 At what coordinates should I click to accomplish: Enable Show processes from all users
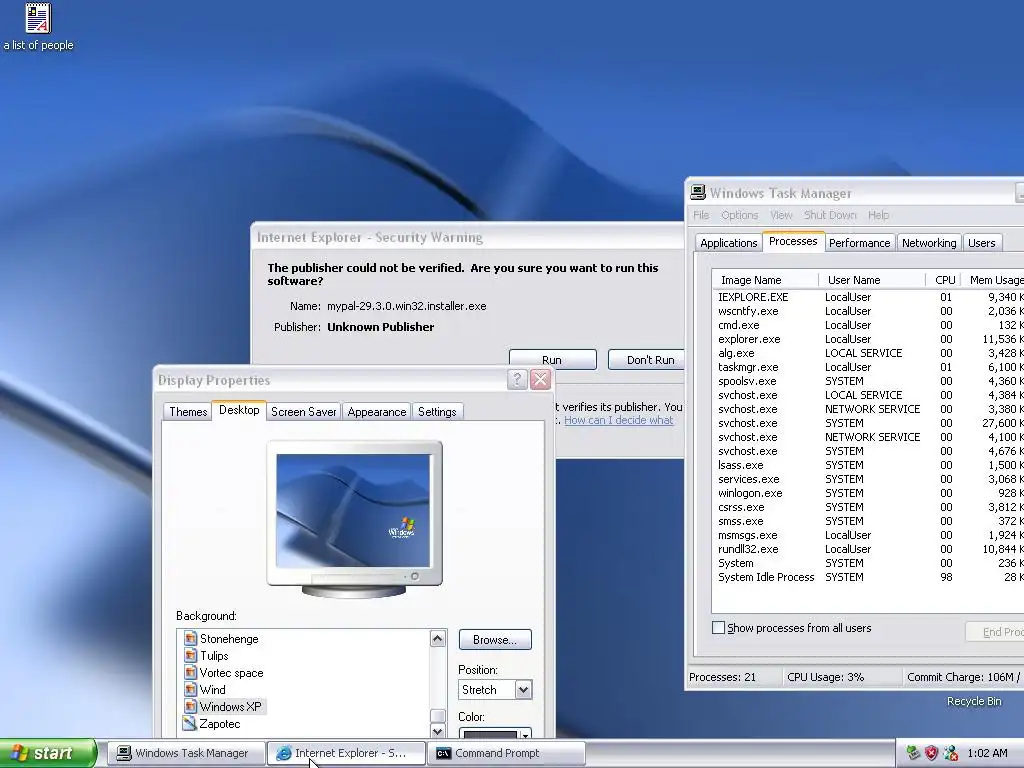pos(718,628)
